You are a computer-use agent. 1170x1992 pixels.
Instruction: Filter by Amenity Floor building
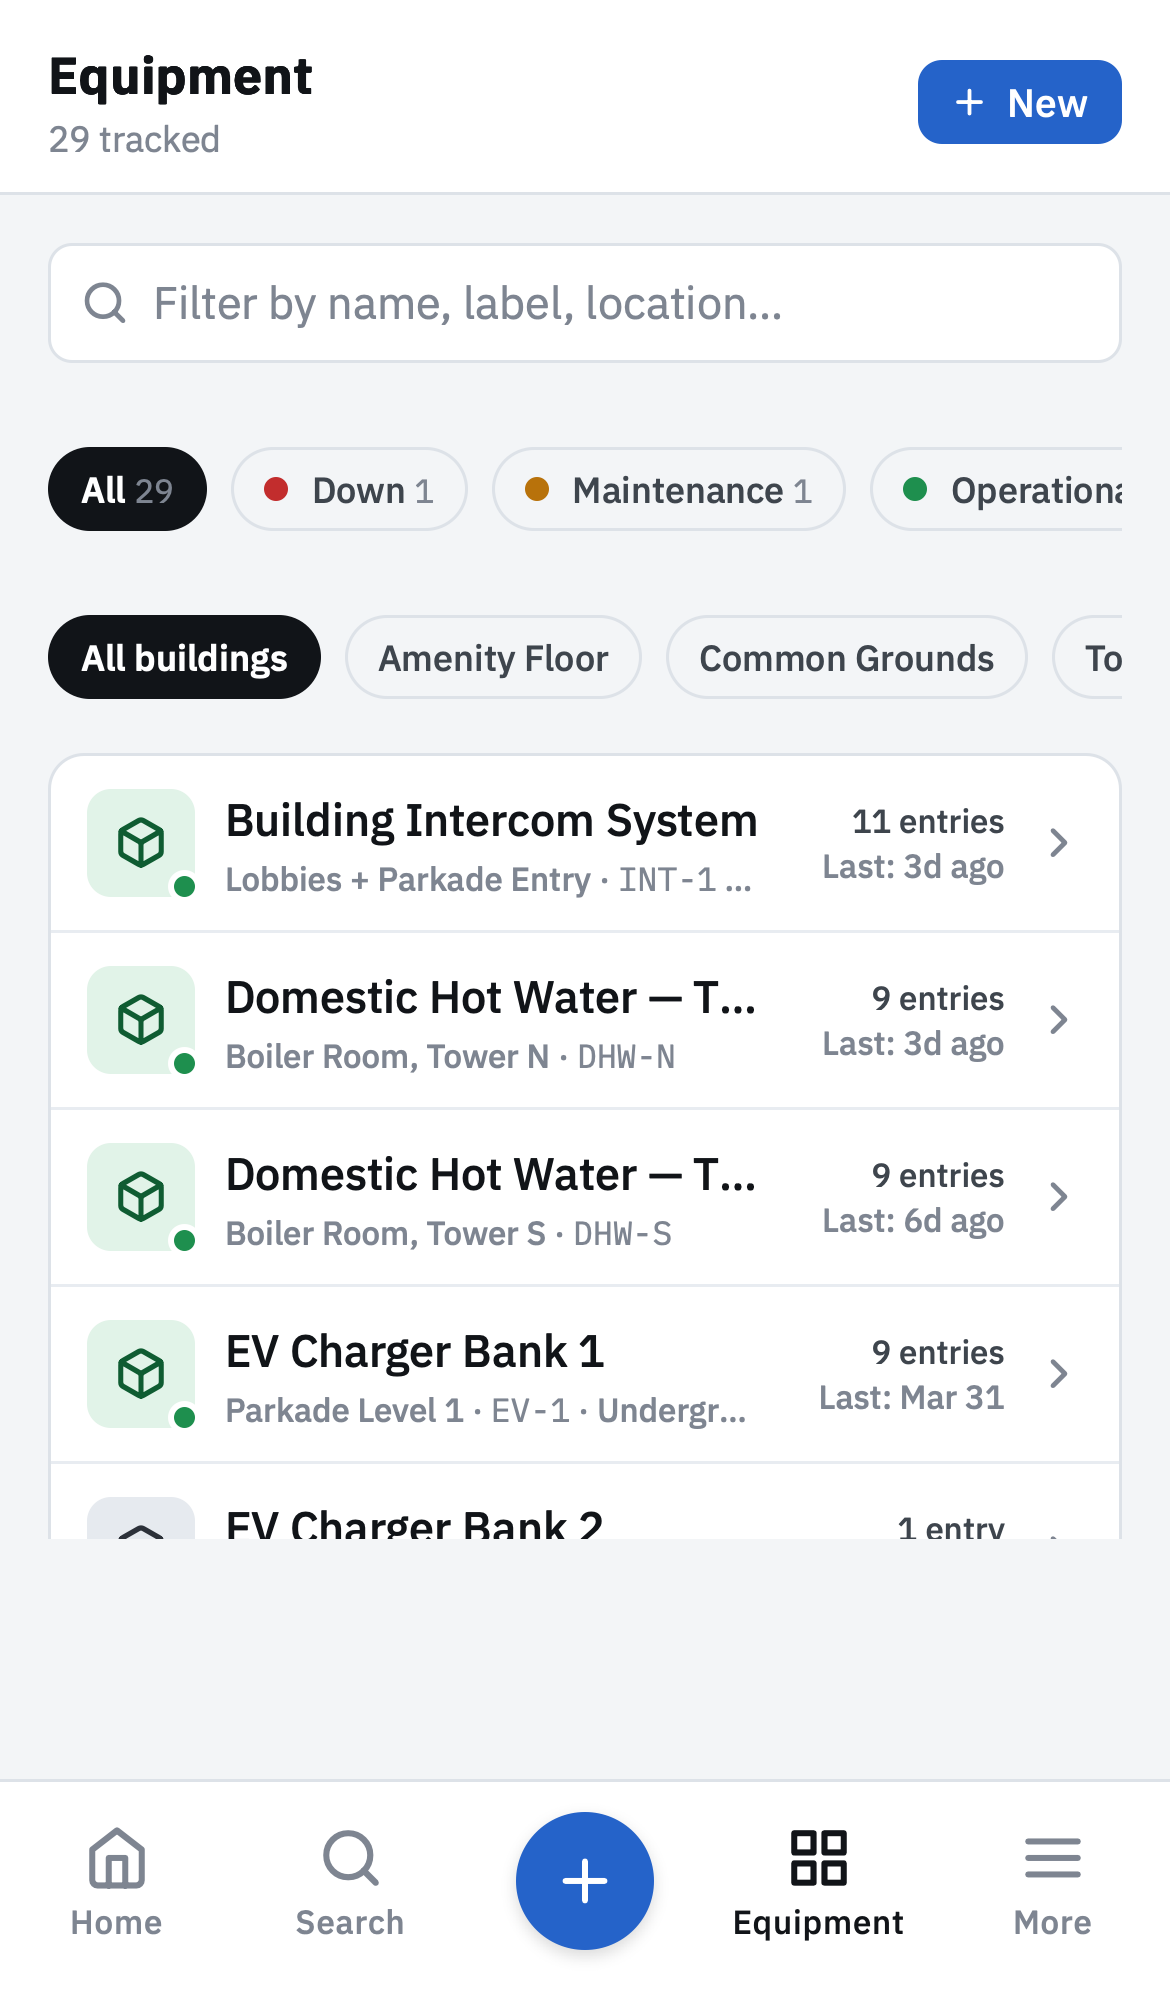[493, 657]
